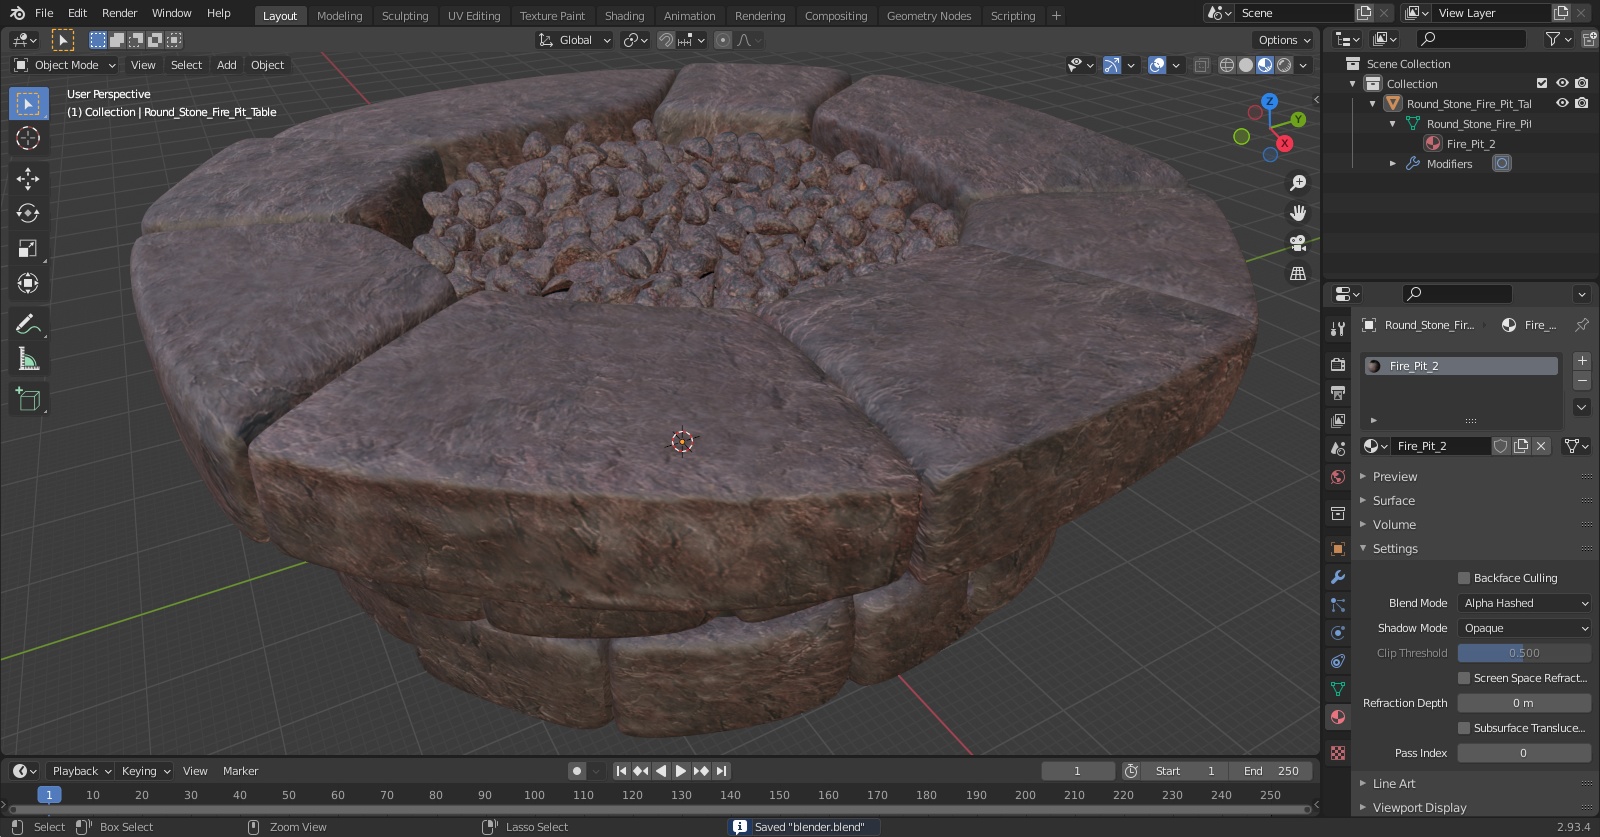This screenshot has width=1600, height=837.
Task: Expand the Surface panel
Action: (1393, 501)
